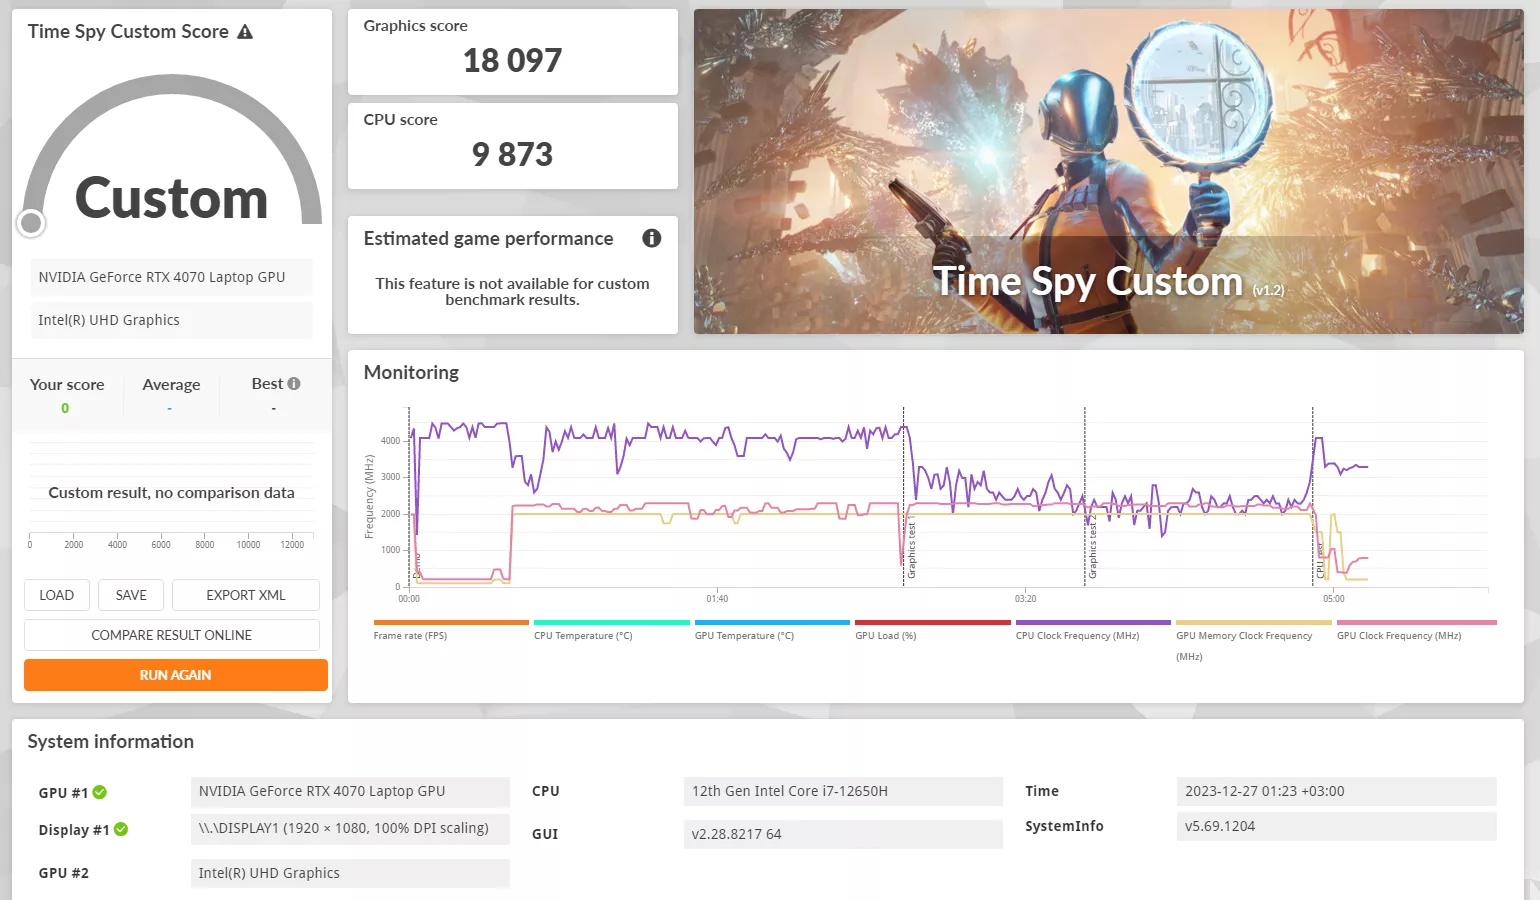1540x900 pixels.
Task: Click the info icon next to Best
Action: (x=294, y=384)
